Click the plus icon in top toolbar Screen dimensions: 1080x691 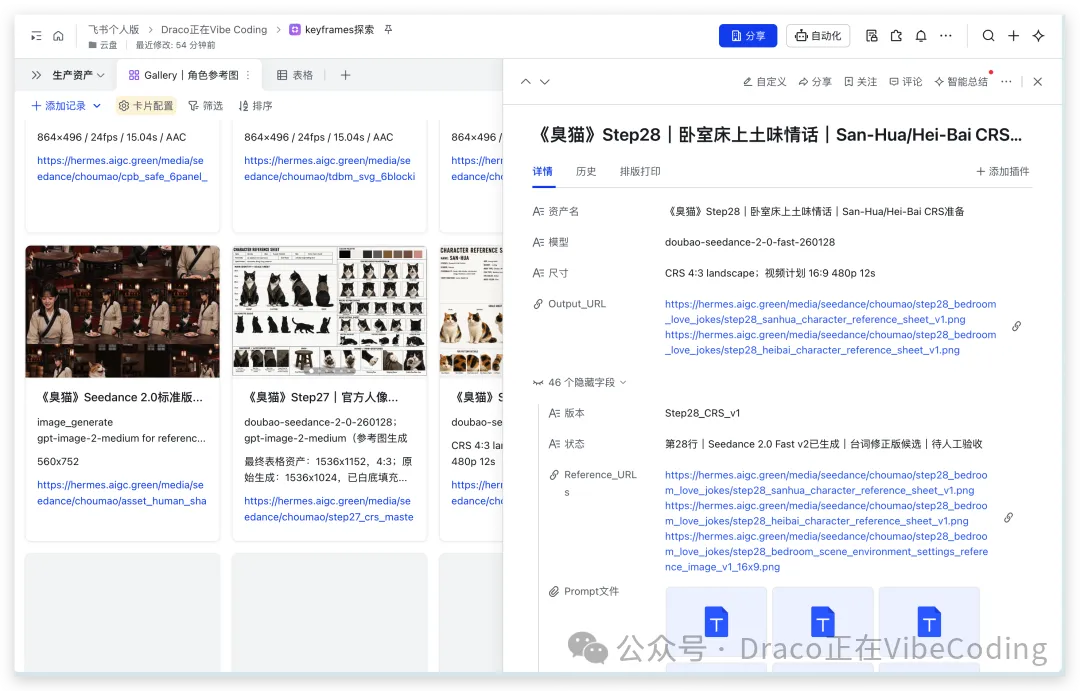click(x=1013, y=36)
